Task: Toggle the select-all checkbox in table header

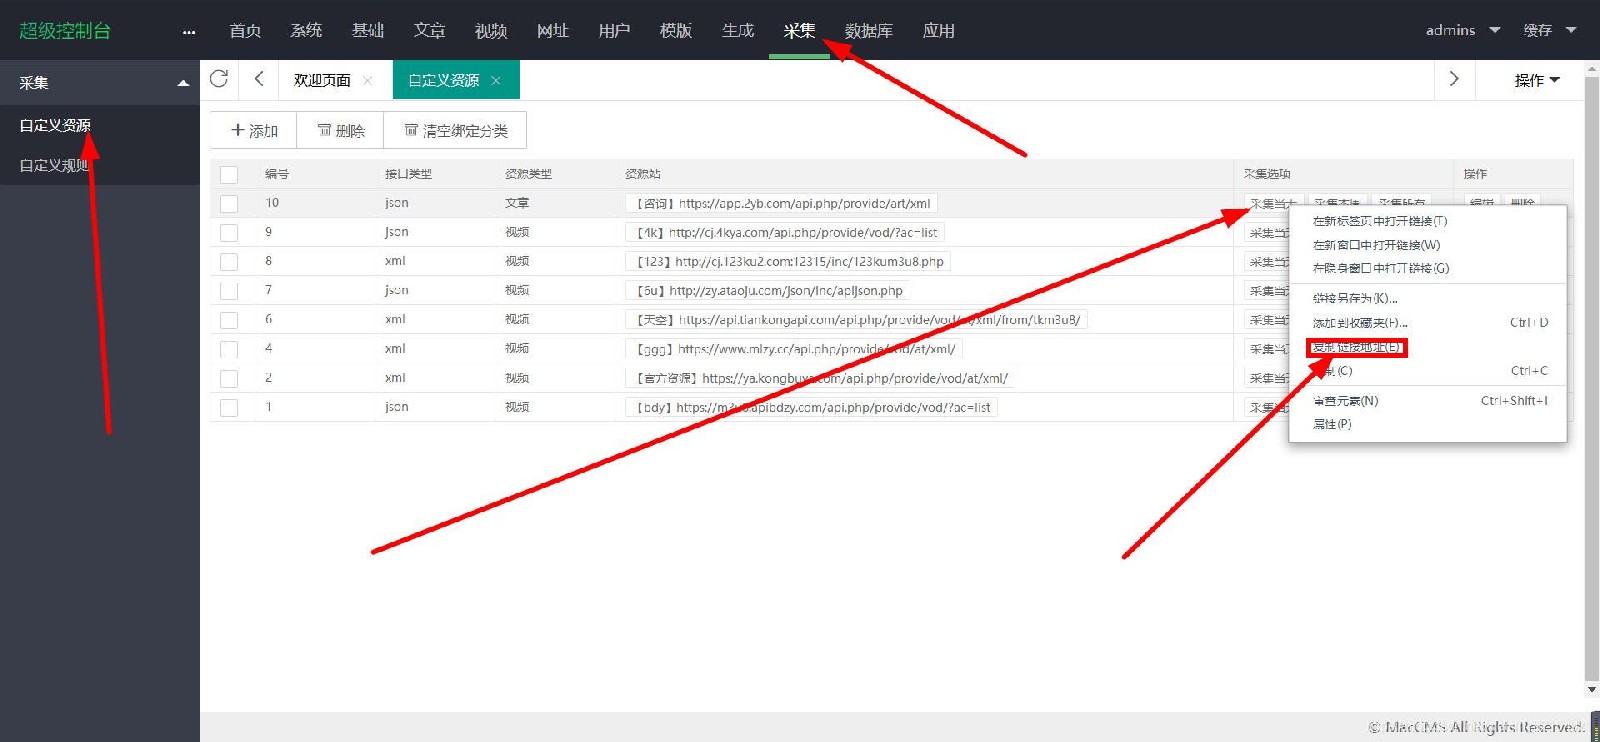Action: coord(229,175)
